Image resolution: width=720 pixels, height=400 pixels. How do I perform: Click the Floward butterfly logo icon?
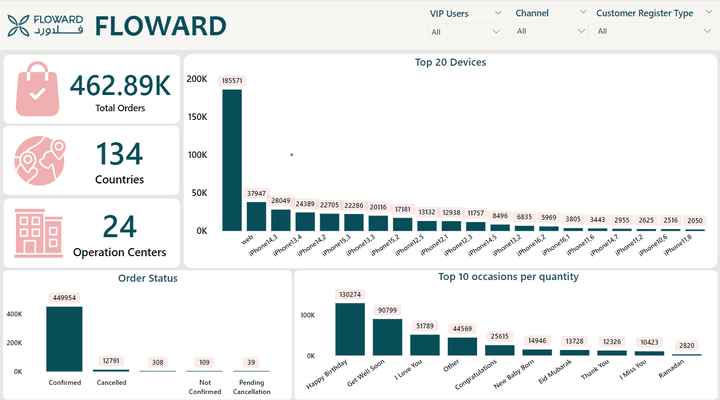[x=18, y=25]
